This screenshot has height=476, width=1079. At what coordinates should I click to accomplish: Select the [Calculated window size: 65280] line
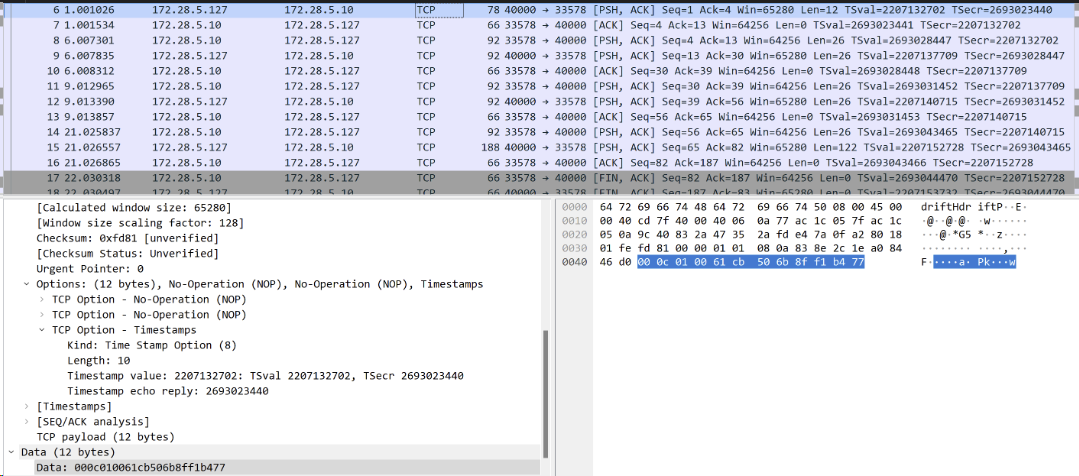(x=133, y=208)
